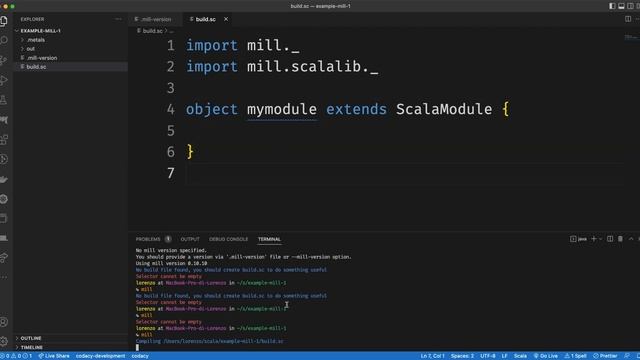The image size is (640, 360).
Task: Switch to the PROBLEMS tab
Action: pyautogui.click(x=148, y=239)
